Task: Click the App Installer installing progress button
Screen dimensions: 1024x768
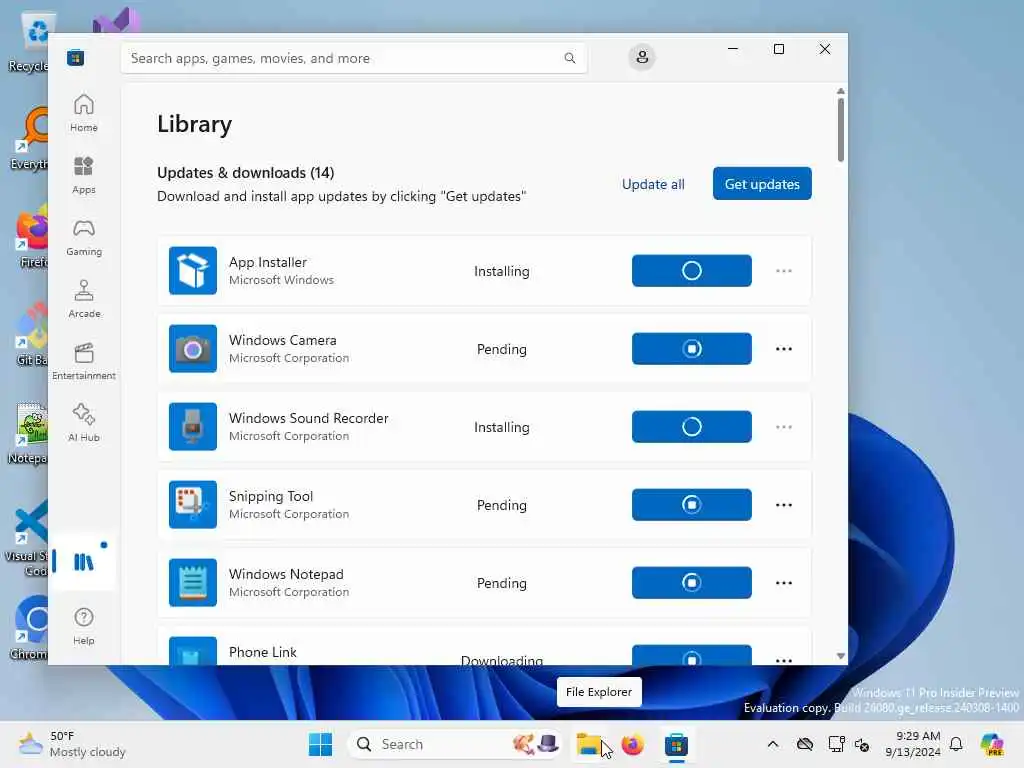Action: point(692,270)
